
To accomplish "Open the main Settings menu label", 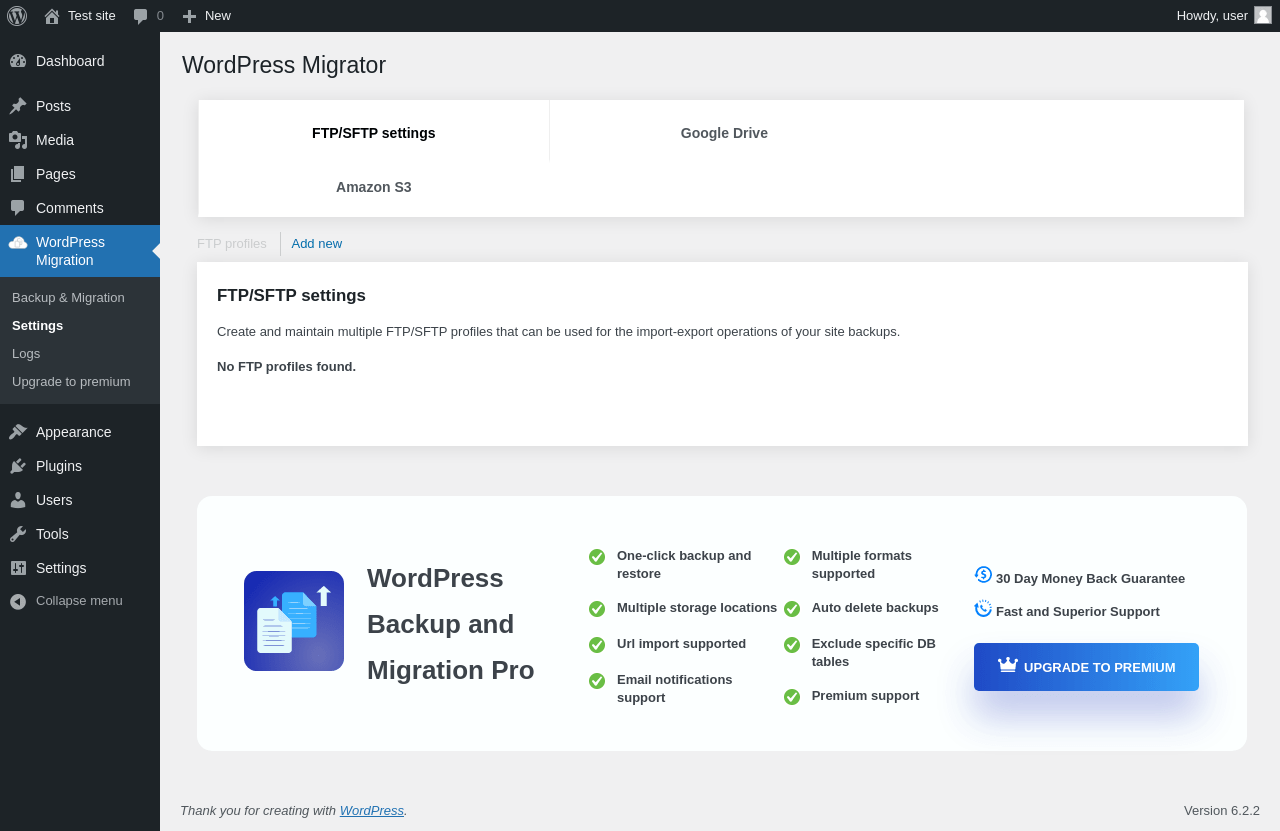I will [61, 568].
